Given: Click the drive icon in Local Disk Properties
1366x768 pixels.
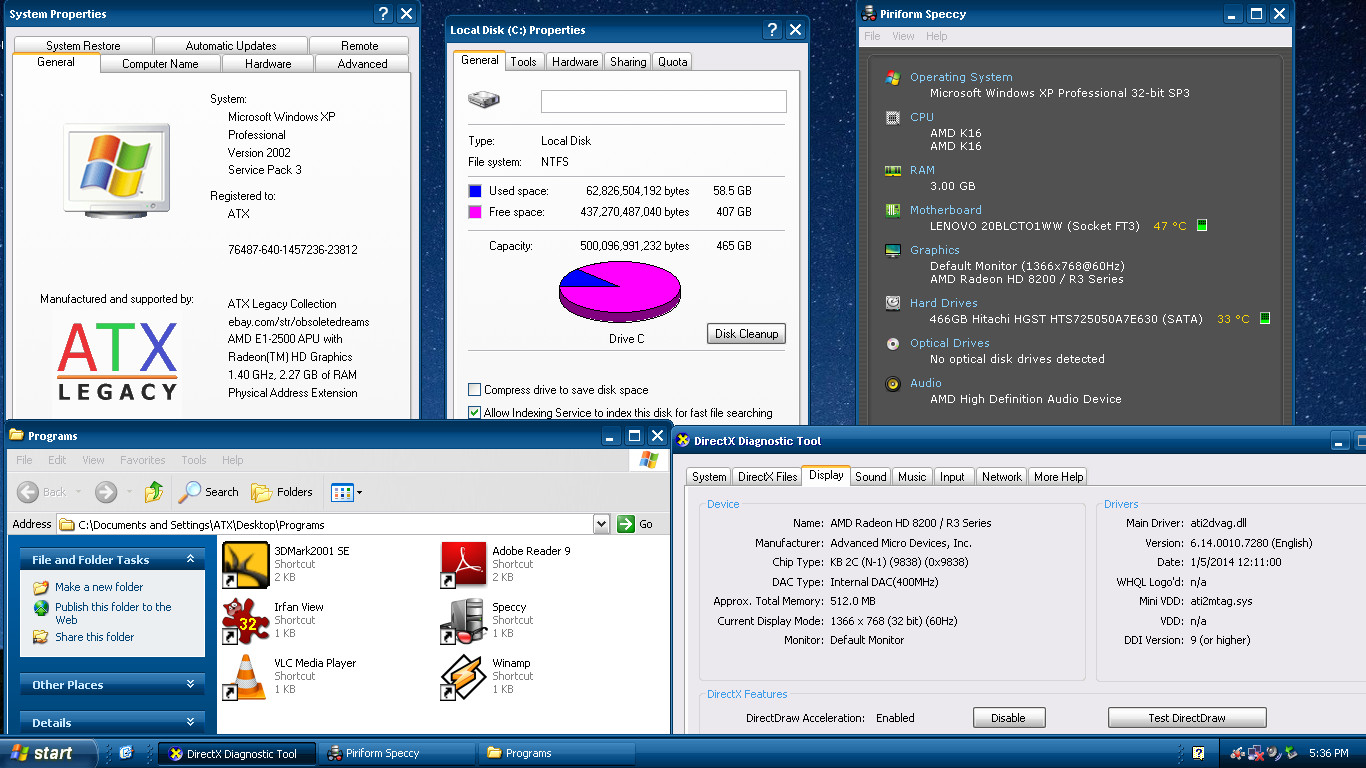Looking at the screenshot, I should point(483,100).
